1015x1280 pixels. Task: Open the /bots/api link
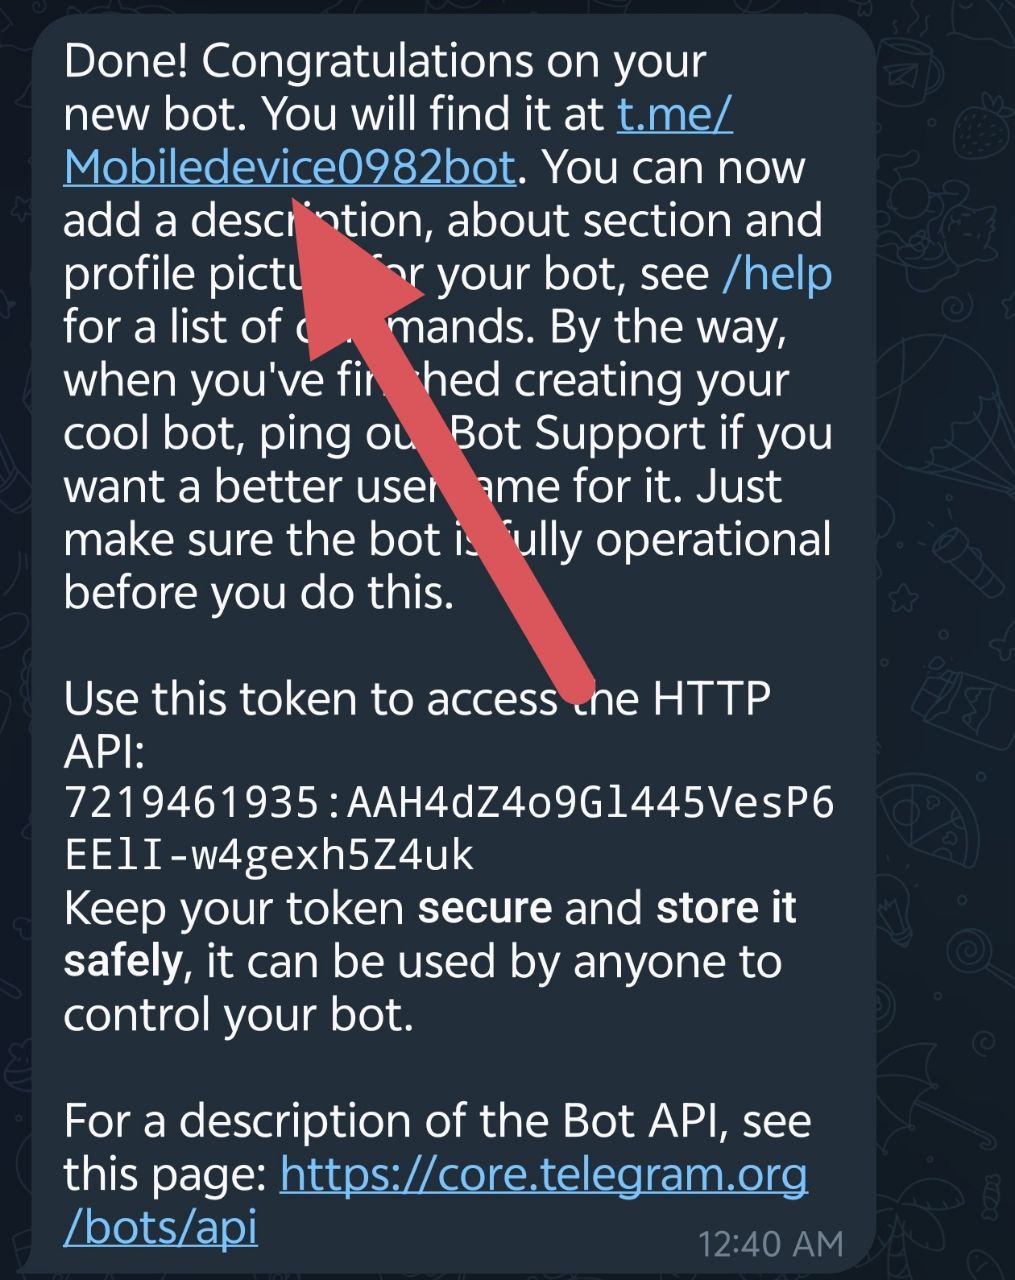(x=160, y=1227)
